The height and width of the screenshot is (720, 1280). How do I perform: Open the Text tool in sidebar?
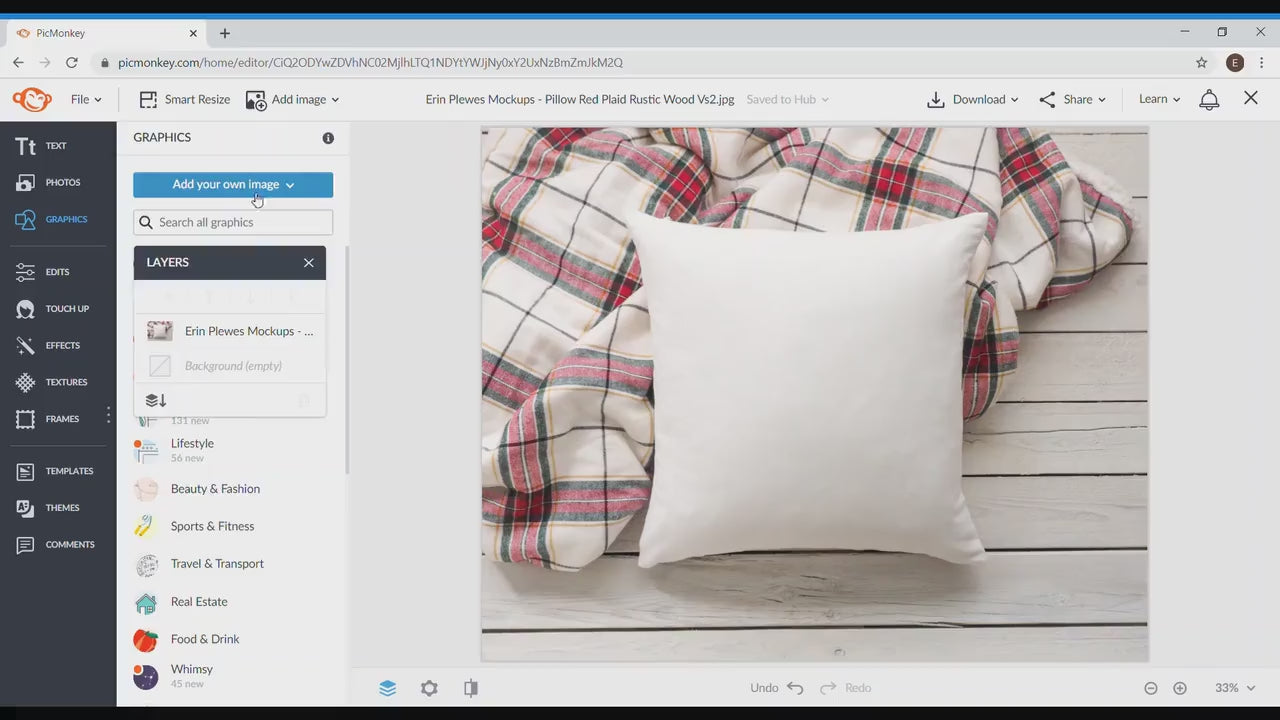coord(42,146)
